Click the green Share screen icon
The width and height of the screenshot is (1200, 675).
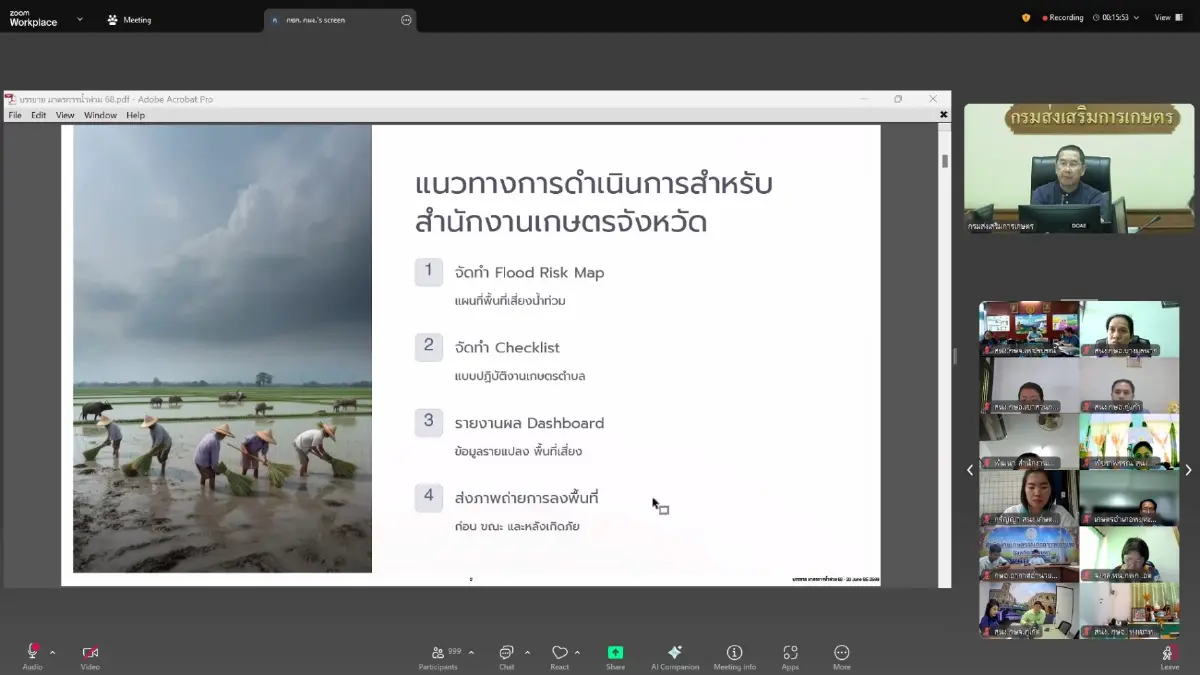click(x=616, y=651)
